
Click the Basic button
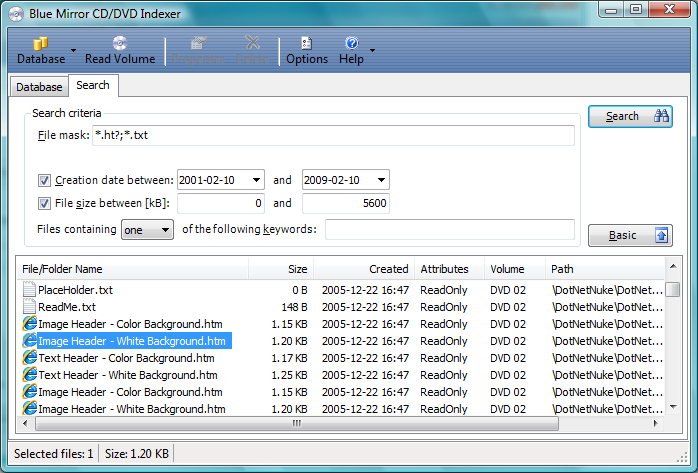point(630,235)
